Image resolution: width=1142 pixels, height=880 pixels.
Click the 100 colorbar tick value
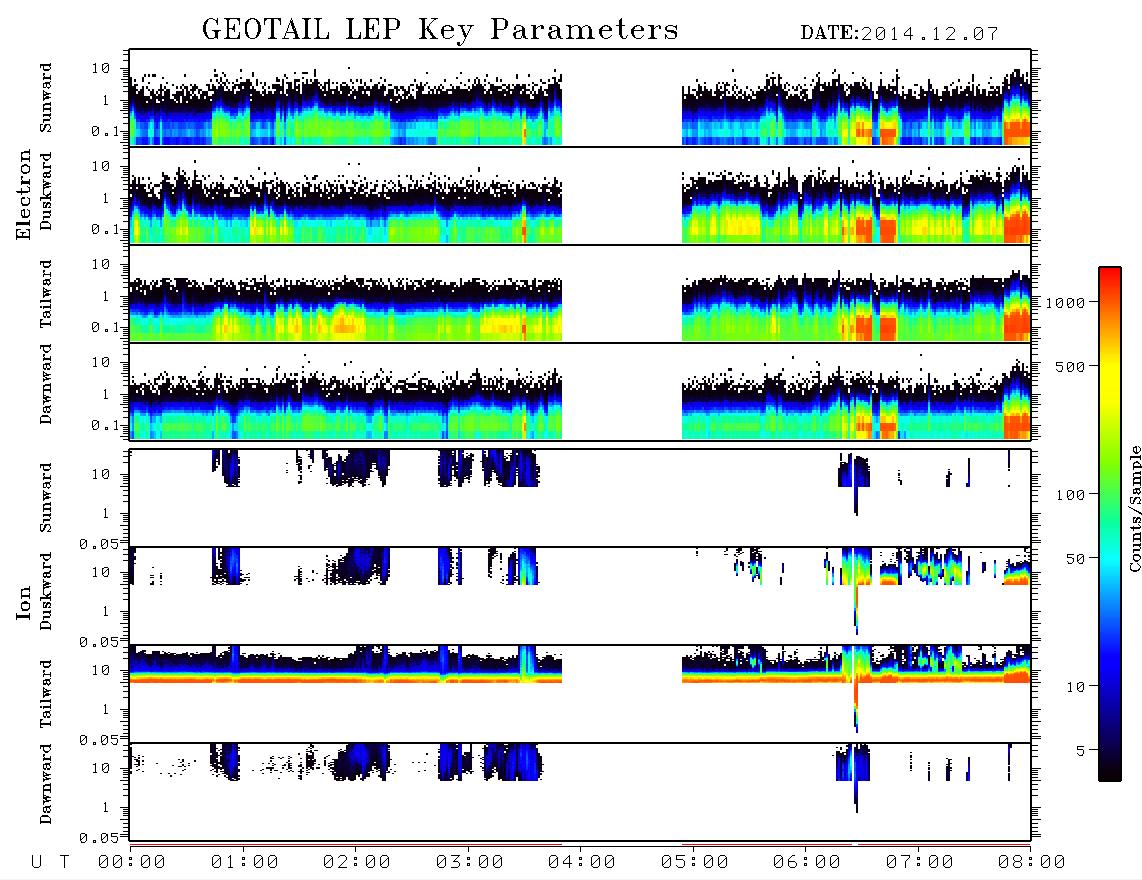pos(1071,495)
